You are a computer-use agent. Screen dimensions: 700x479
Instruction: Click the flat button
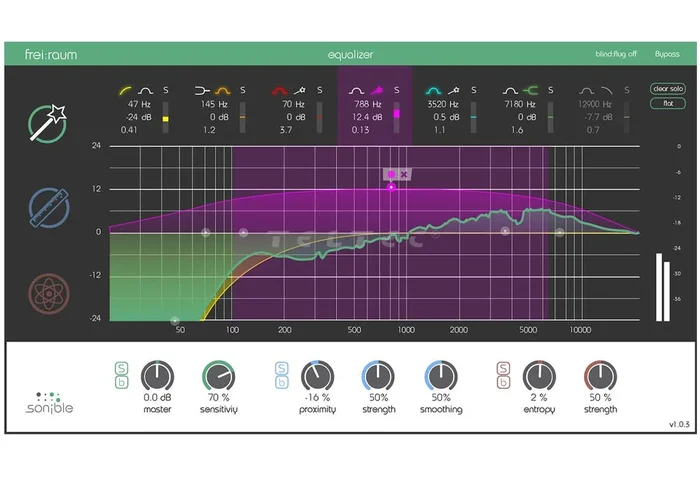[667, 104]
